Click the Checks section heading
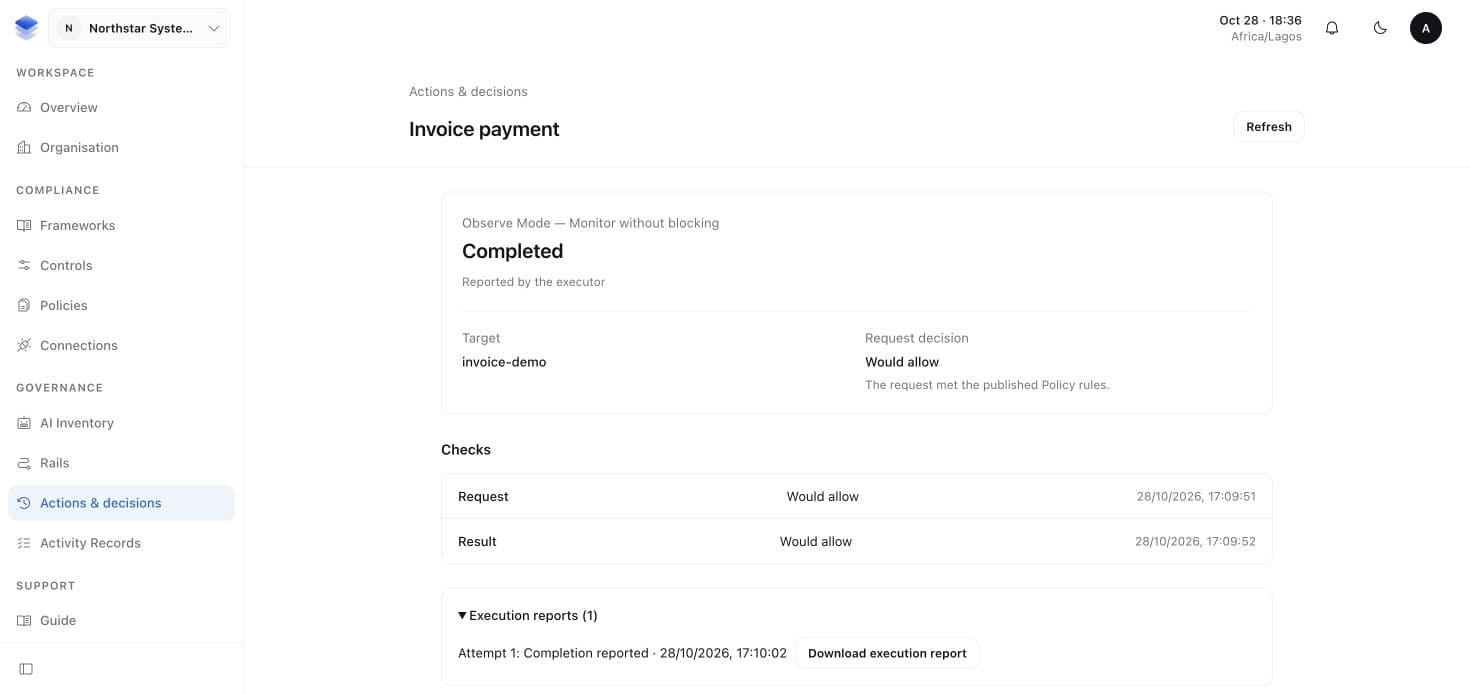This screenshot has height=695, width=1470. [466, 450]
